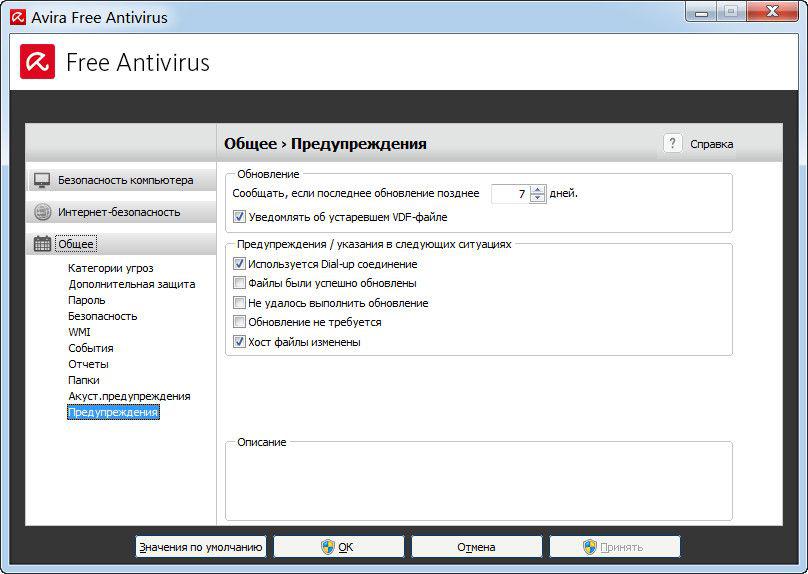Select the Папки item
Viewport: 808px width, 574px height.
click(x=84, y=380)
